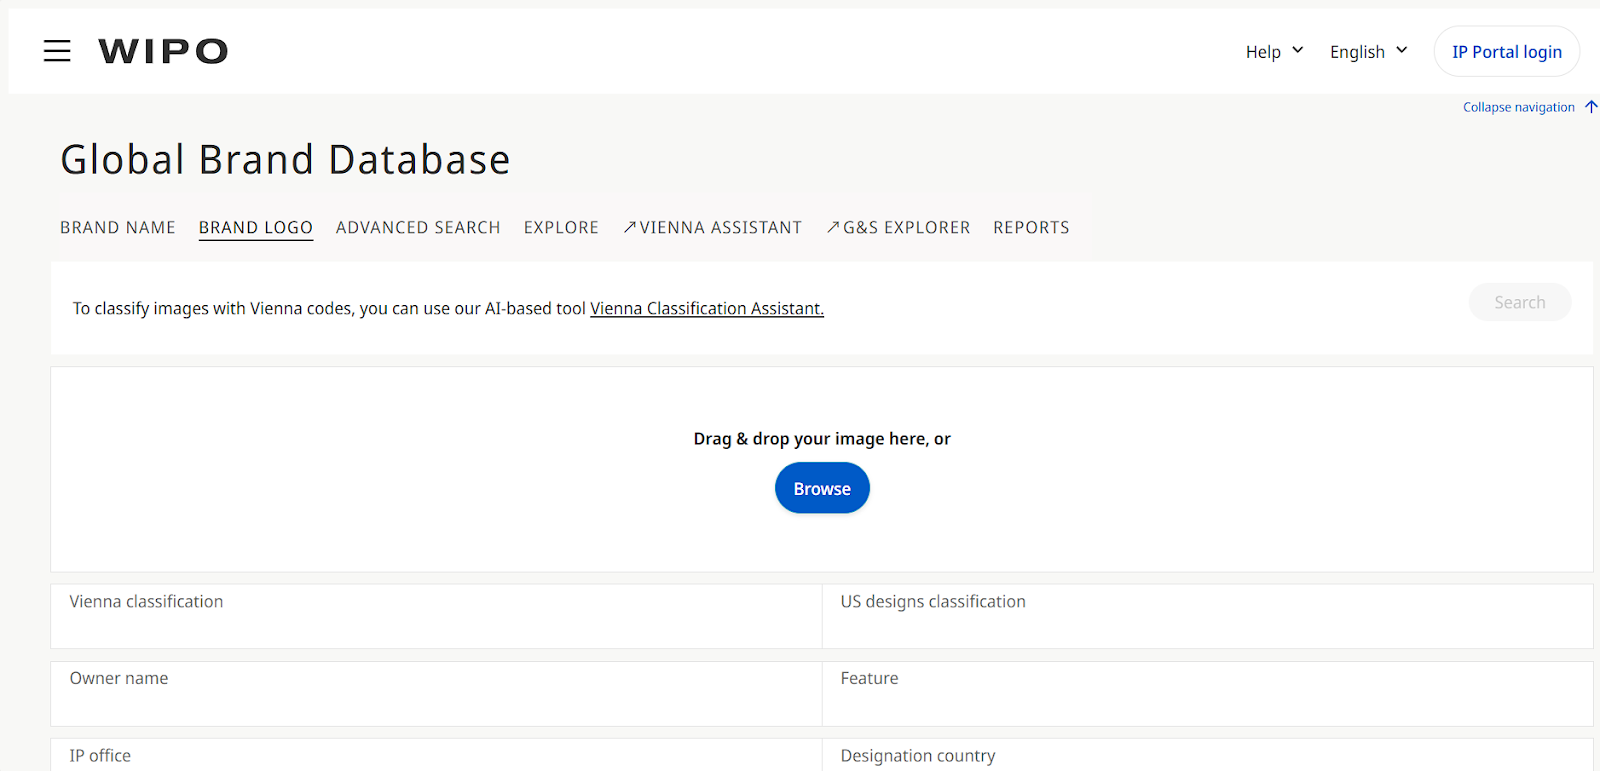Screen dimensions: 1600x771
Task: Click the Feature field
Action: pos(1207,693)
